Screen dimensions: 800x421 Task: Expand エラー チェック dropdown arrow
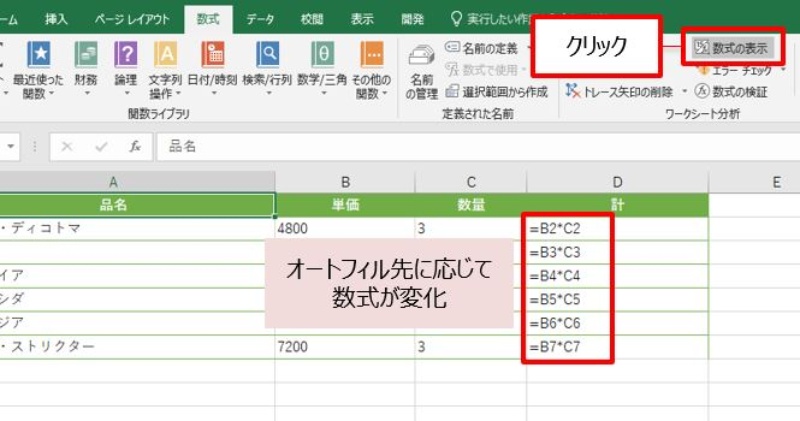point(784,70)
